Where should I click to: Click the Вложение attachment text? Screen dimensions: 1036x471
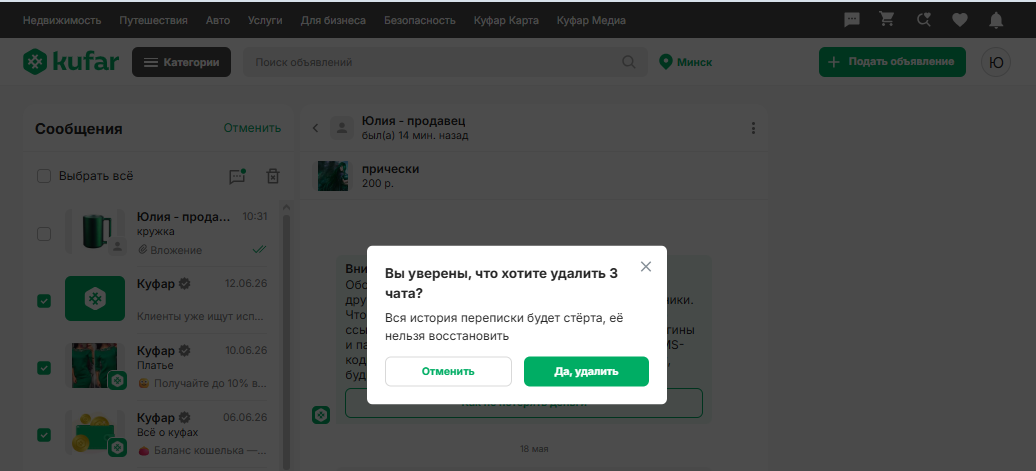176,250
